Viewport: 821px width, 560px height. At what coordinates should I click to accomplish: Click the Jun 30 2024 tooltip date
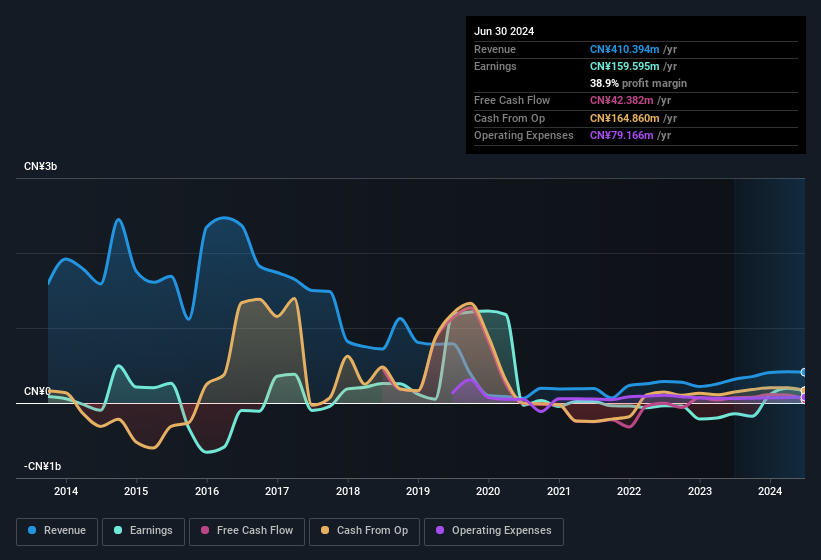(504, 31)
